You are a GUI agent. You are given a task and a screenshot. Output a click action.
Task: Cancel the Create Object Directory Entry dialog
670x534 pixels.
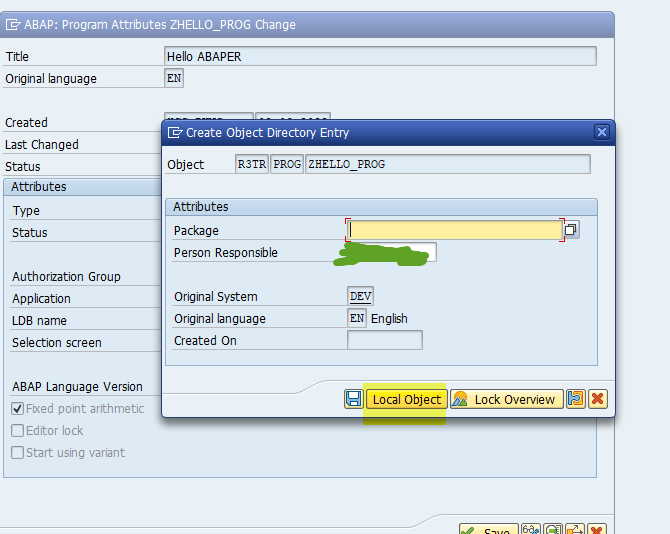click(598, 399)
